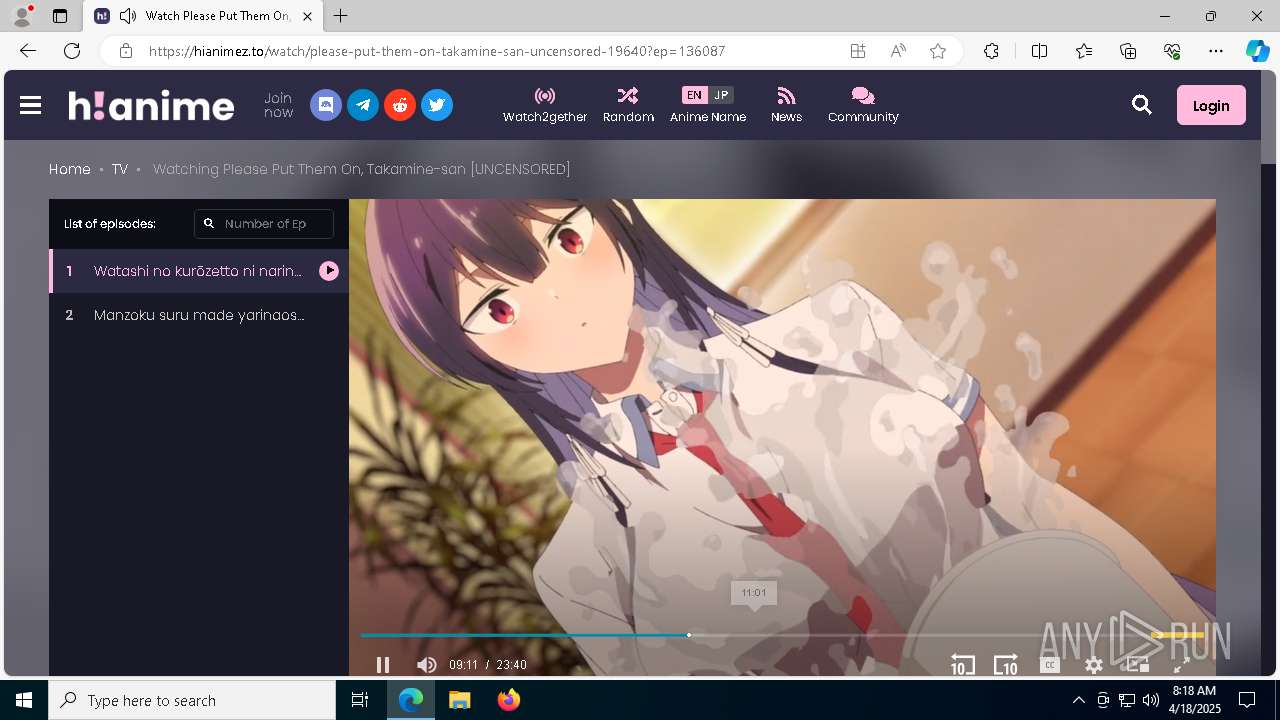Switch anime name language to JP
Viewport: 1280px width, 720px height.
tap(721, 95)
